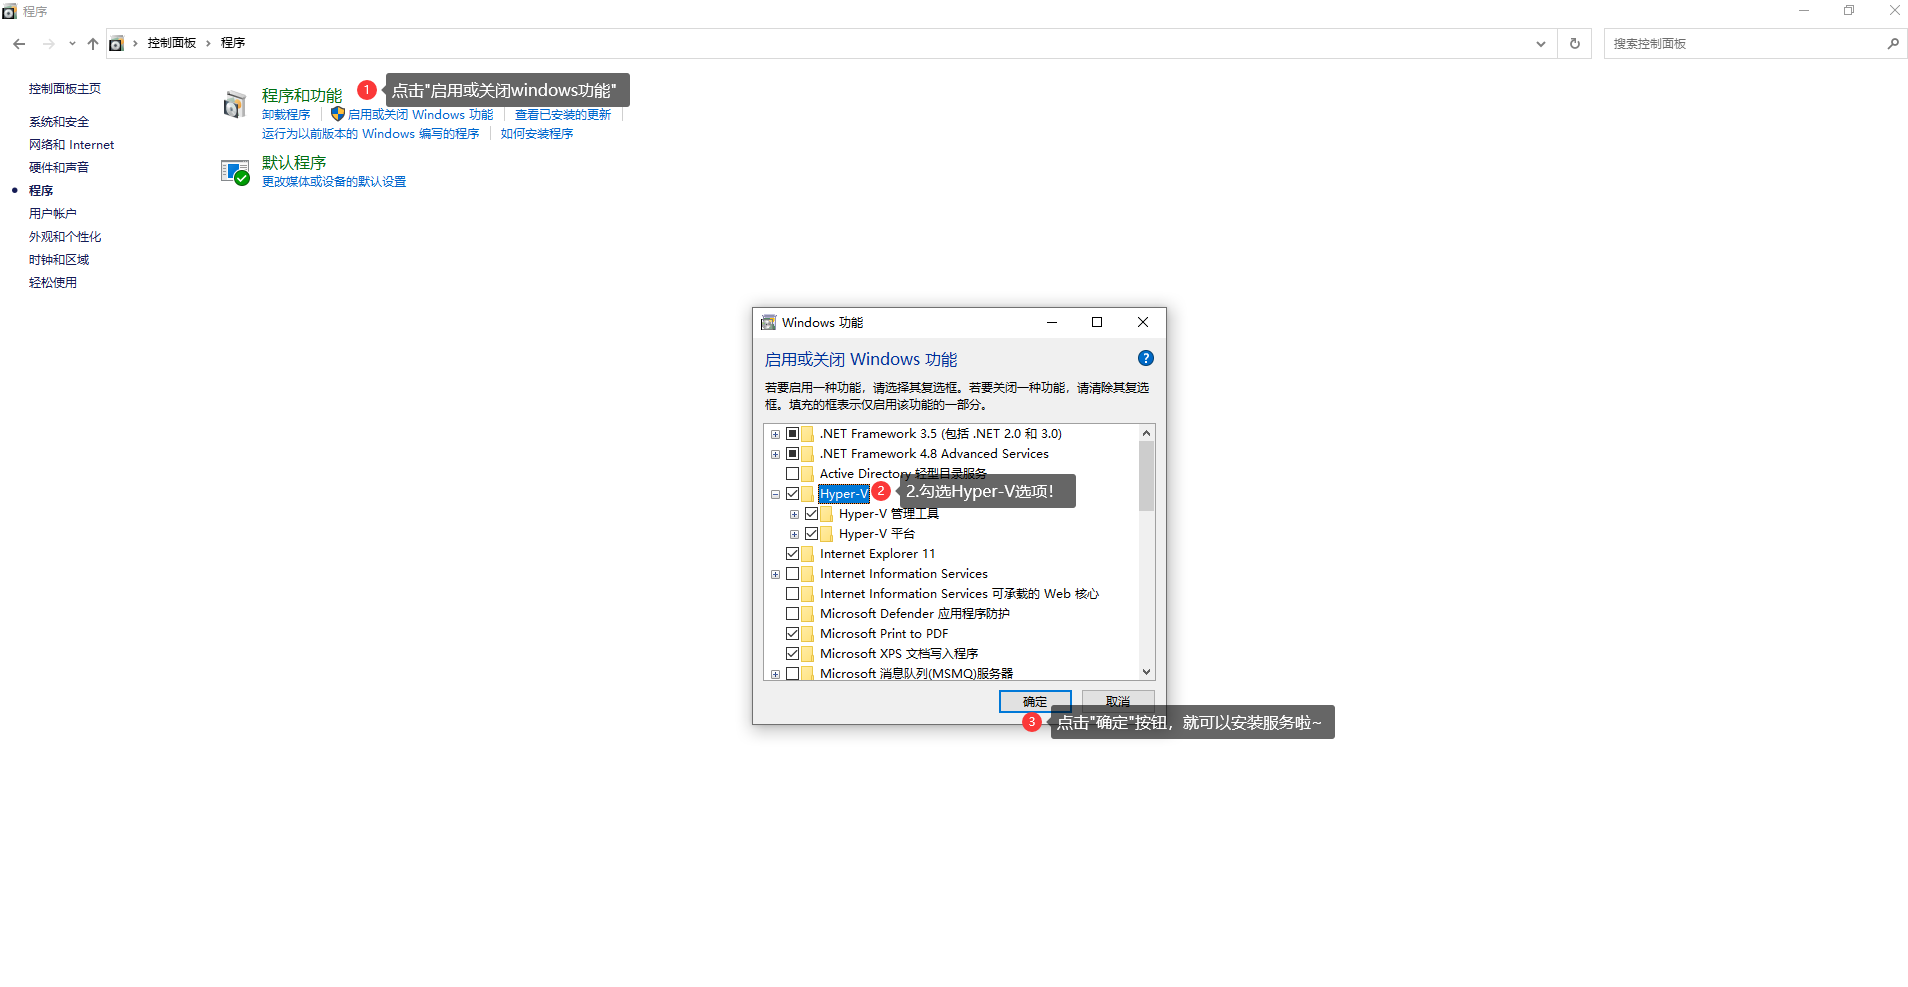Click the search magnifier icon

[x=1892, y=43]
